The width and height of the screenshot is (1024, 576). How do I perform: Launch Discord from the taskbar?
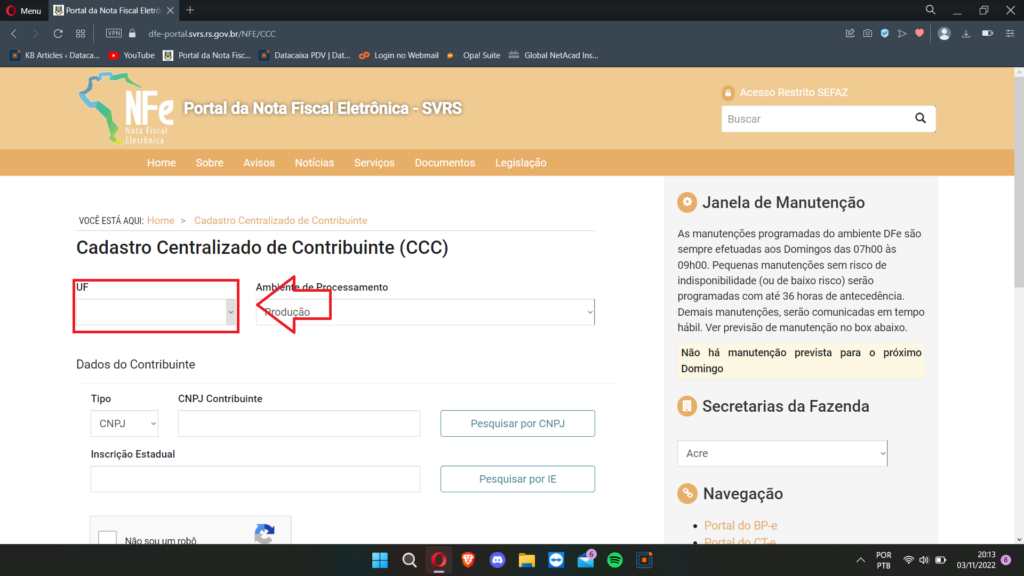(497, 560)
